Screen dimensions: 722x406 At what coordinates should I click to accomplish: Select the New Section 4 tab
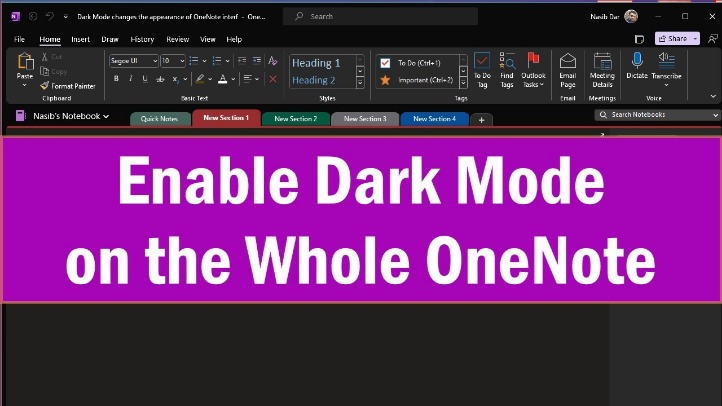[x=435, y=119]
